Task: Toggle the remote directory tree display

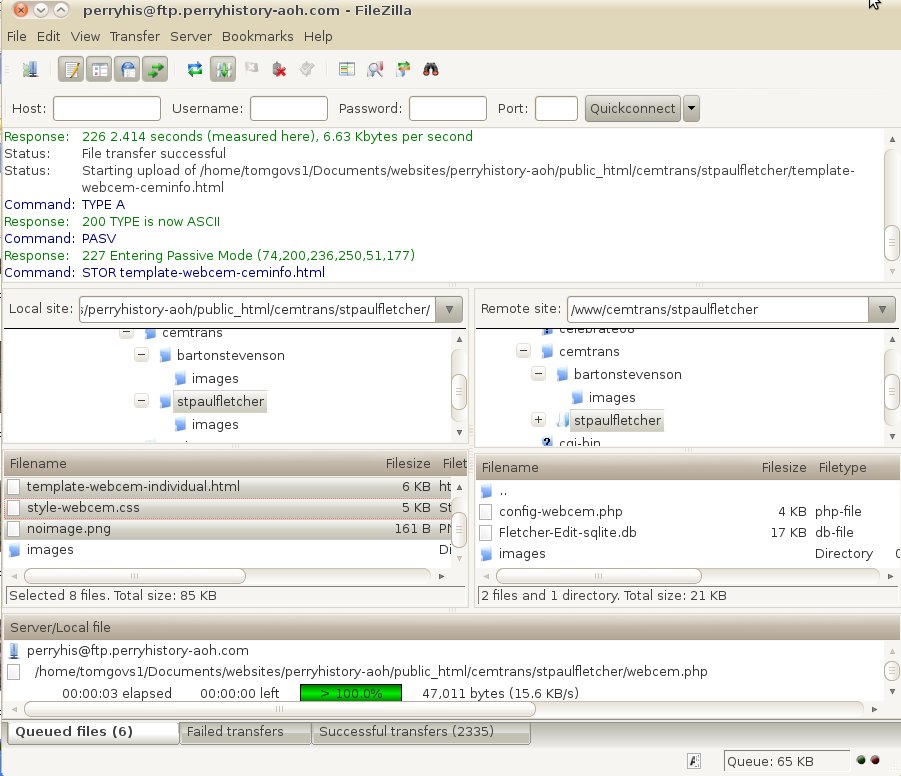Action: click(x=127, y=70)
